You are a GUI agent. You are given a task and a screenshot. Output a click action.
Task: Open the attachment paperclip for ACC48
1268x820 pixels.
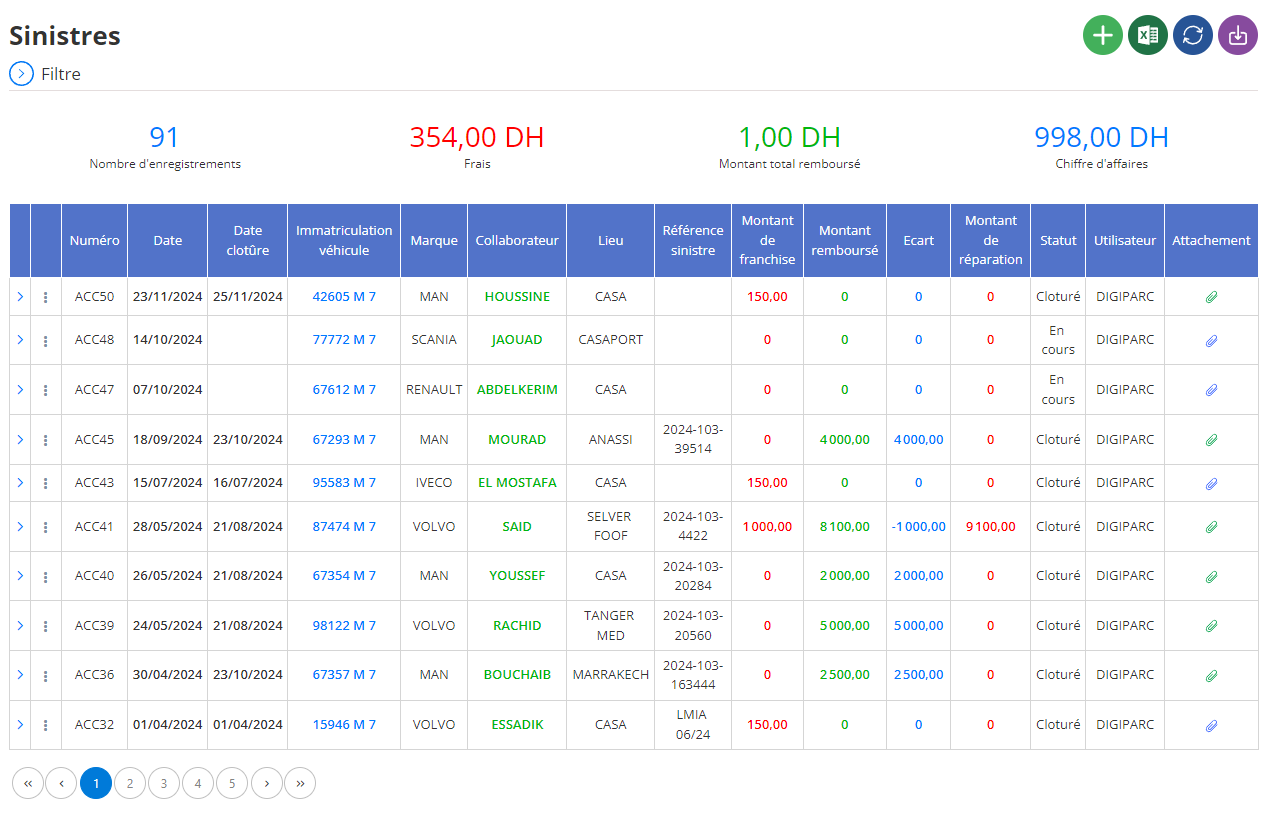[1211, 340]
